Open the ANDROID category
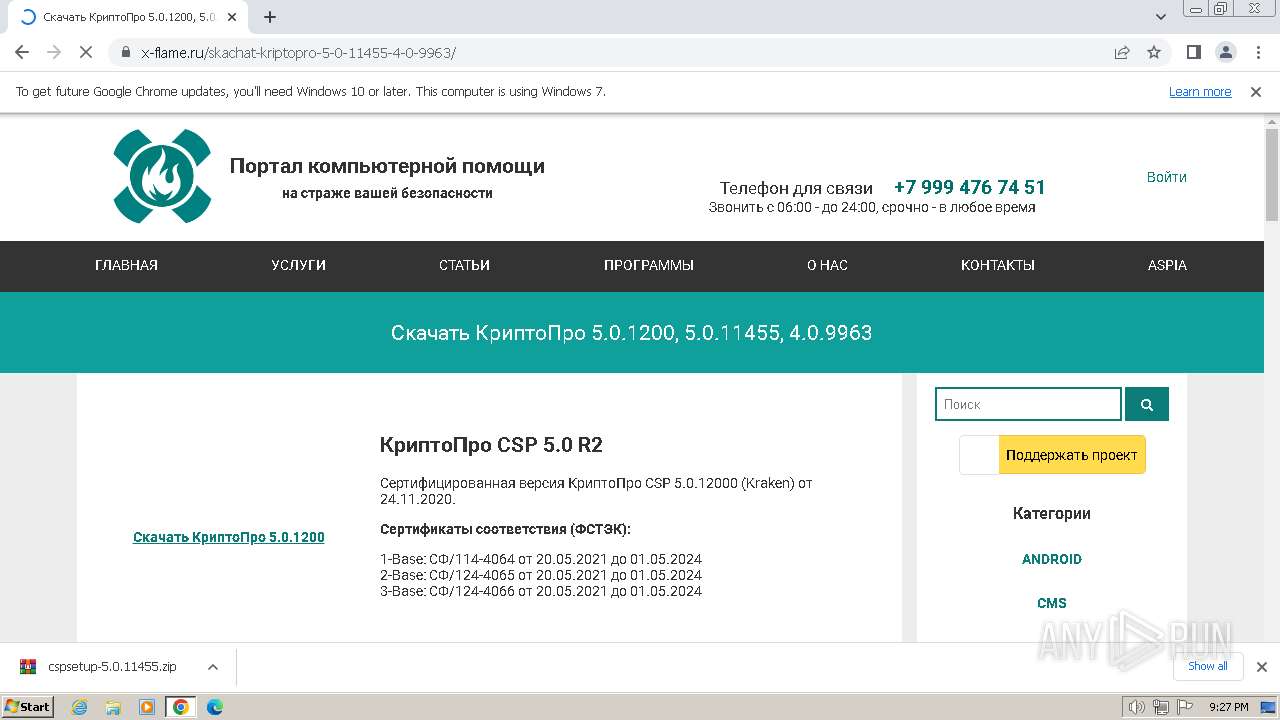The height and width of the screenshot is (720, 1280). tap(1052, 559)
